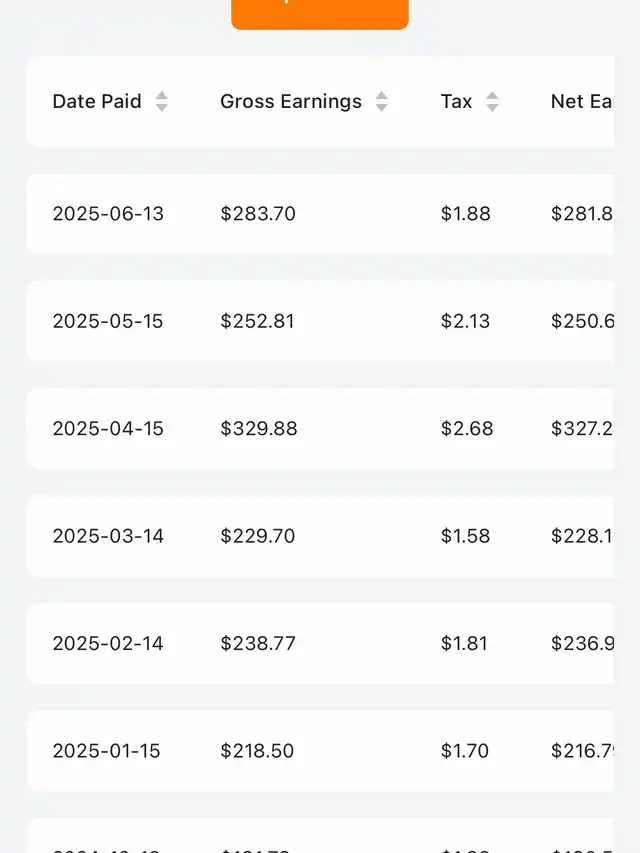Open the 2025-05-15 payment row
The width and height of the screenshot is (640, 853).
click(320, 321)
